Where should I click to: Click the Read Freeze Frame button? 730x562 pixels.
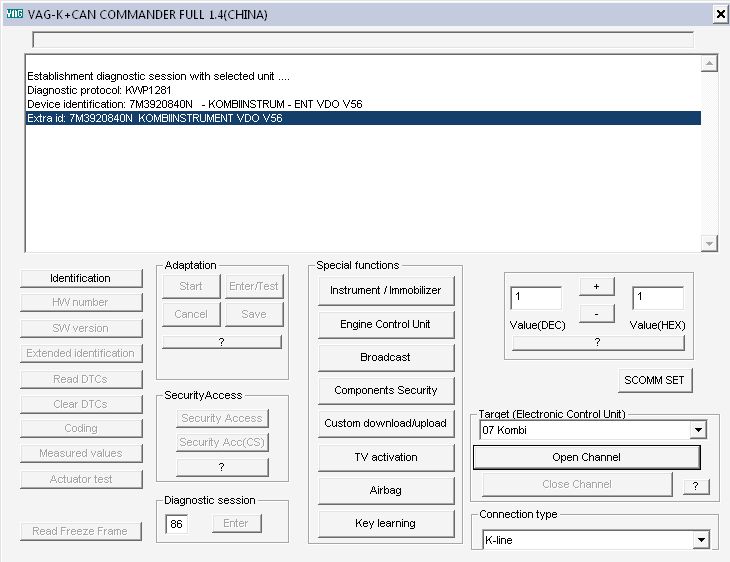[81, 531]
